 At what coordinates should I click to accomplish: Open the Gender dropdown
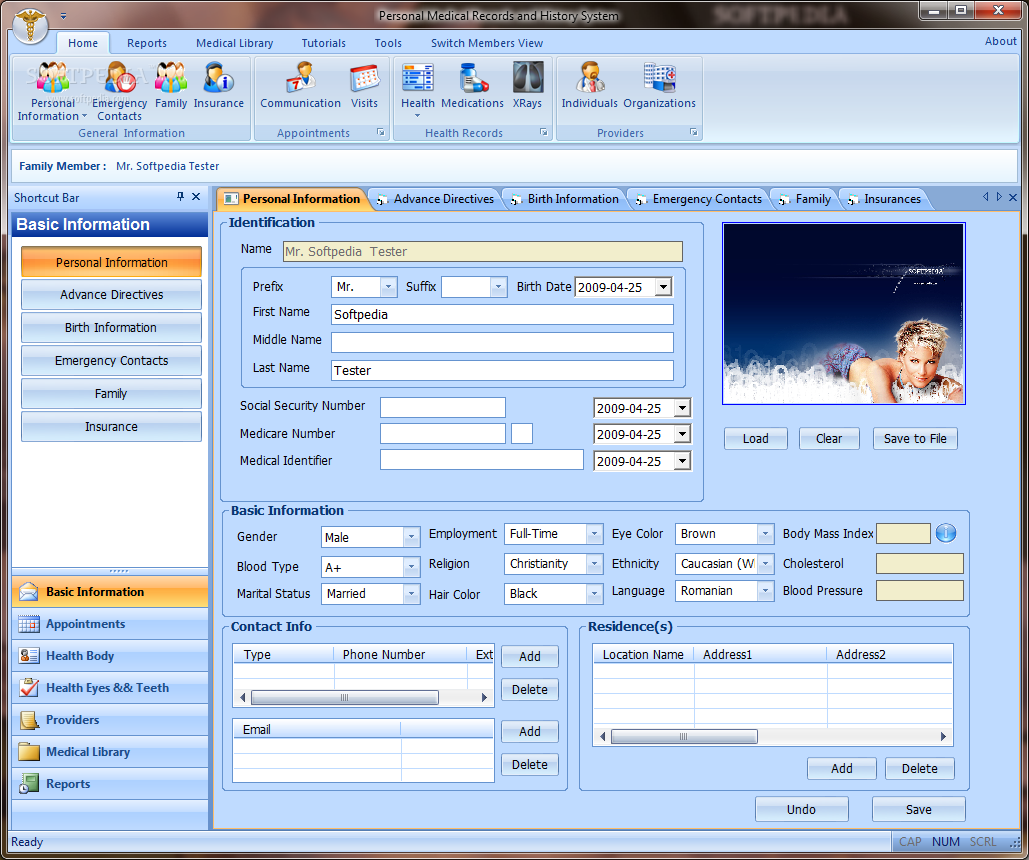click(411, 537)
